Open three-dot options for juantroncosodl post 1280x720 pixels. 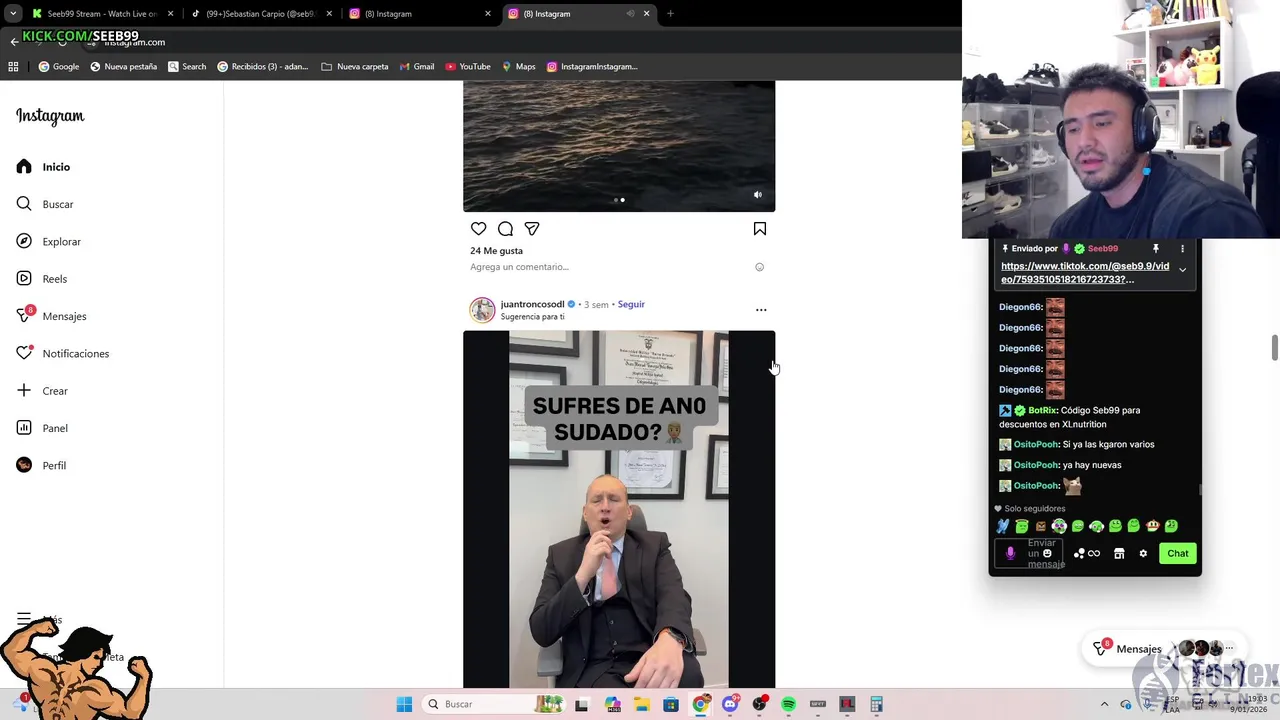[761, 310]
